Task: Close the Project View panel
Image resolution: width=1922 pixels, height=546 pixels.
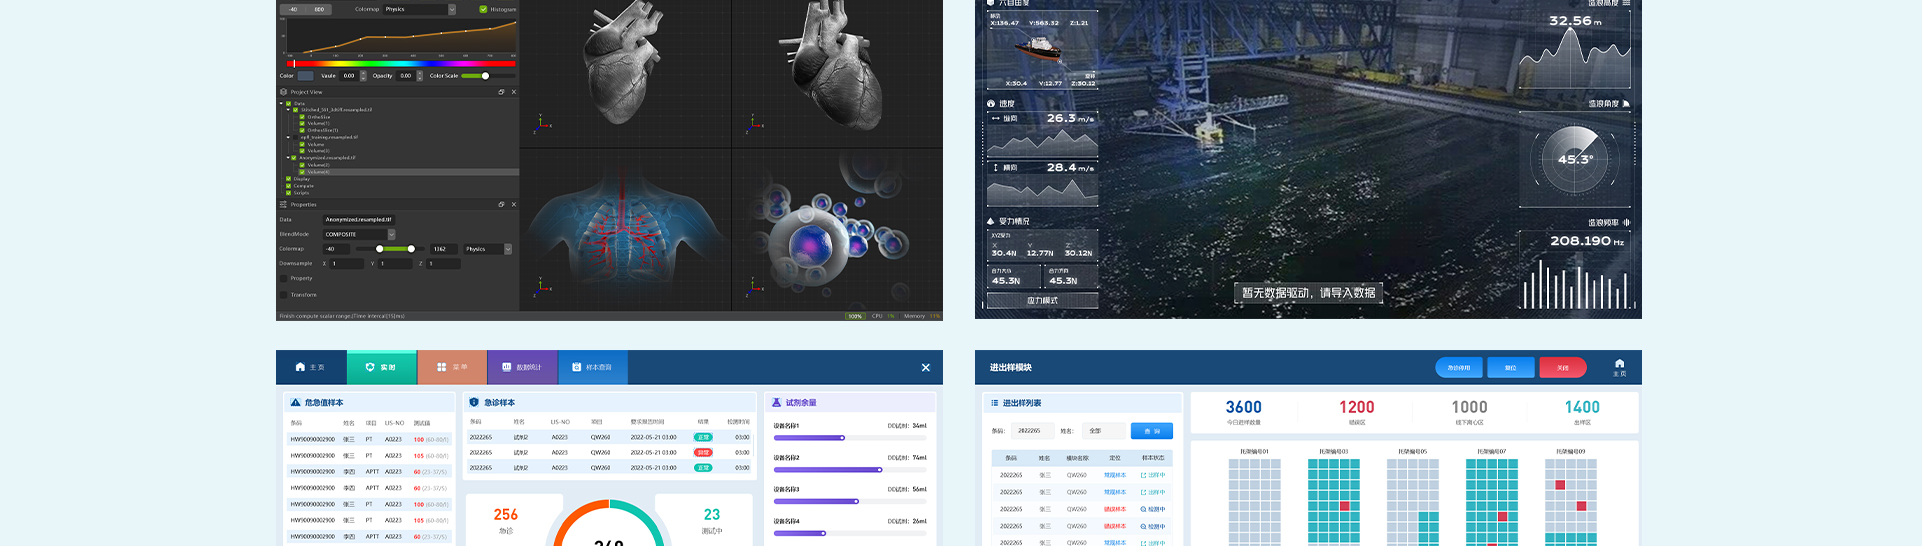Action: [x=514, y=92]
